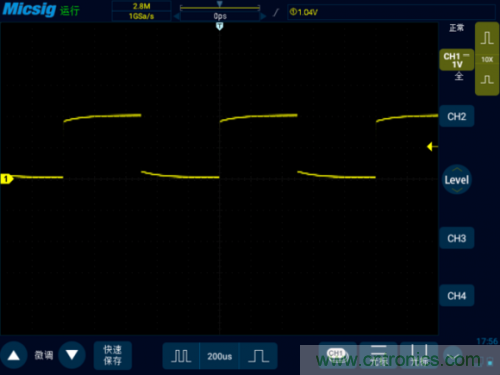This screenshot has height=375, width=500.
Task: Select the yellow trigger level arrow
Action: (x=432, y=146)
